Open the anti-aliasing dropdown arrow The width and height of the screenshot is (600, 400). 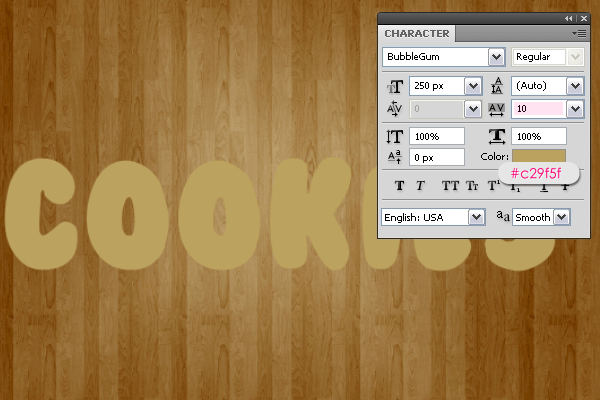click(562, 217)
